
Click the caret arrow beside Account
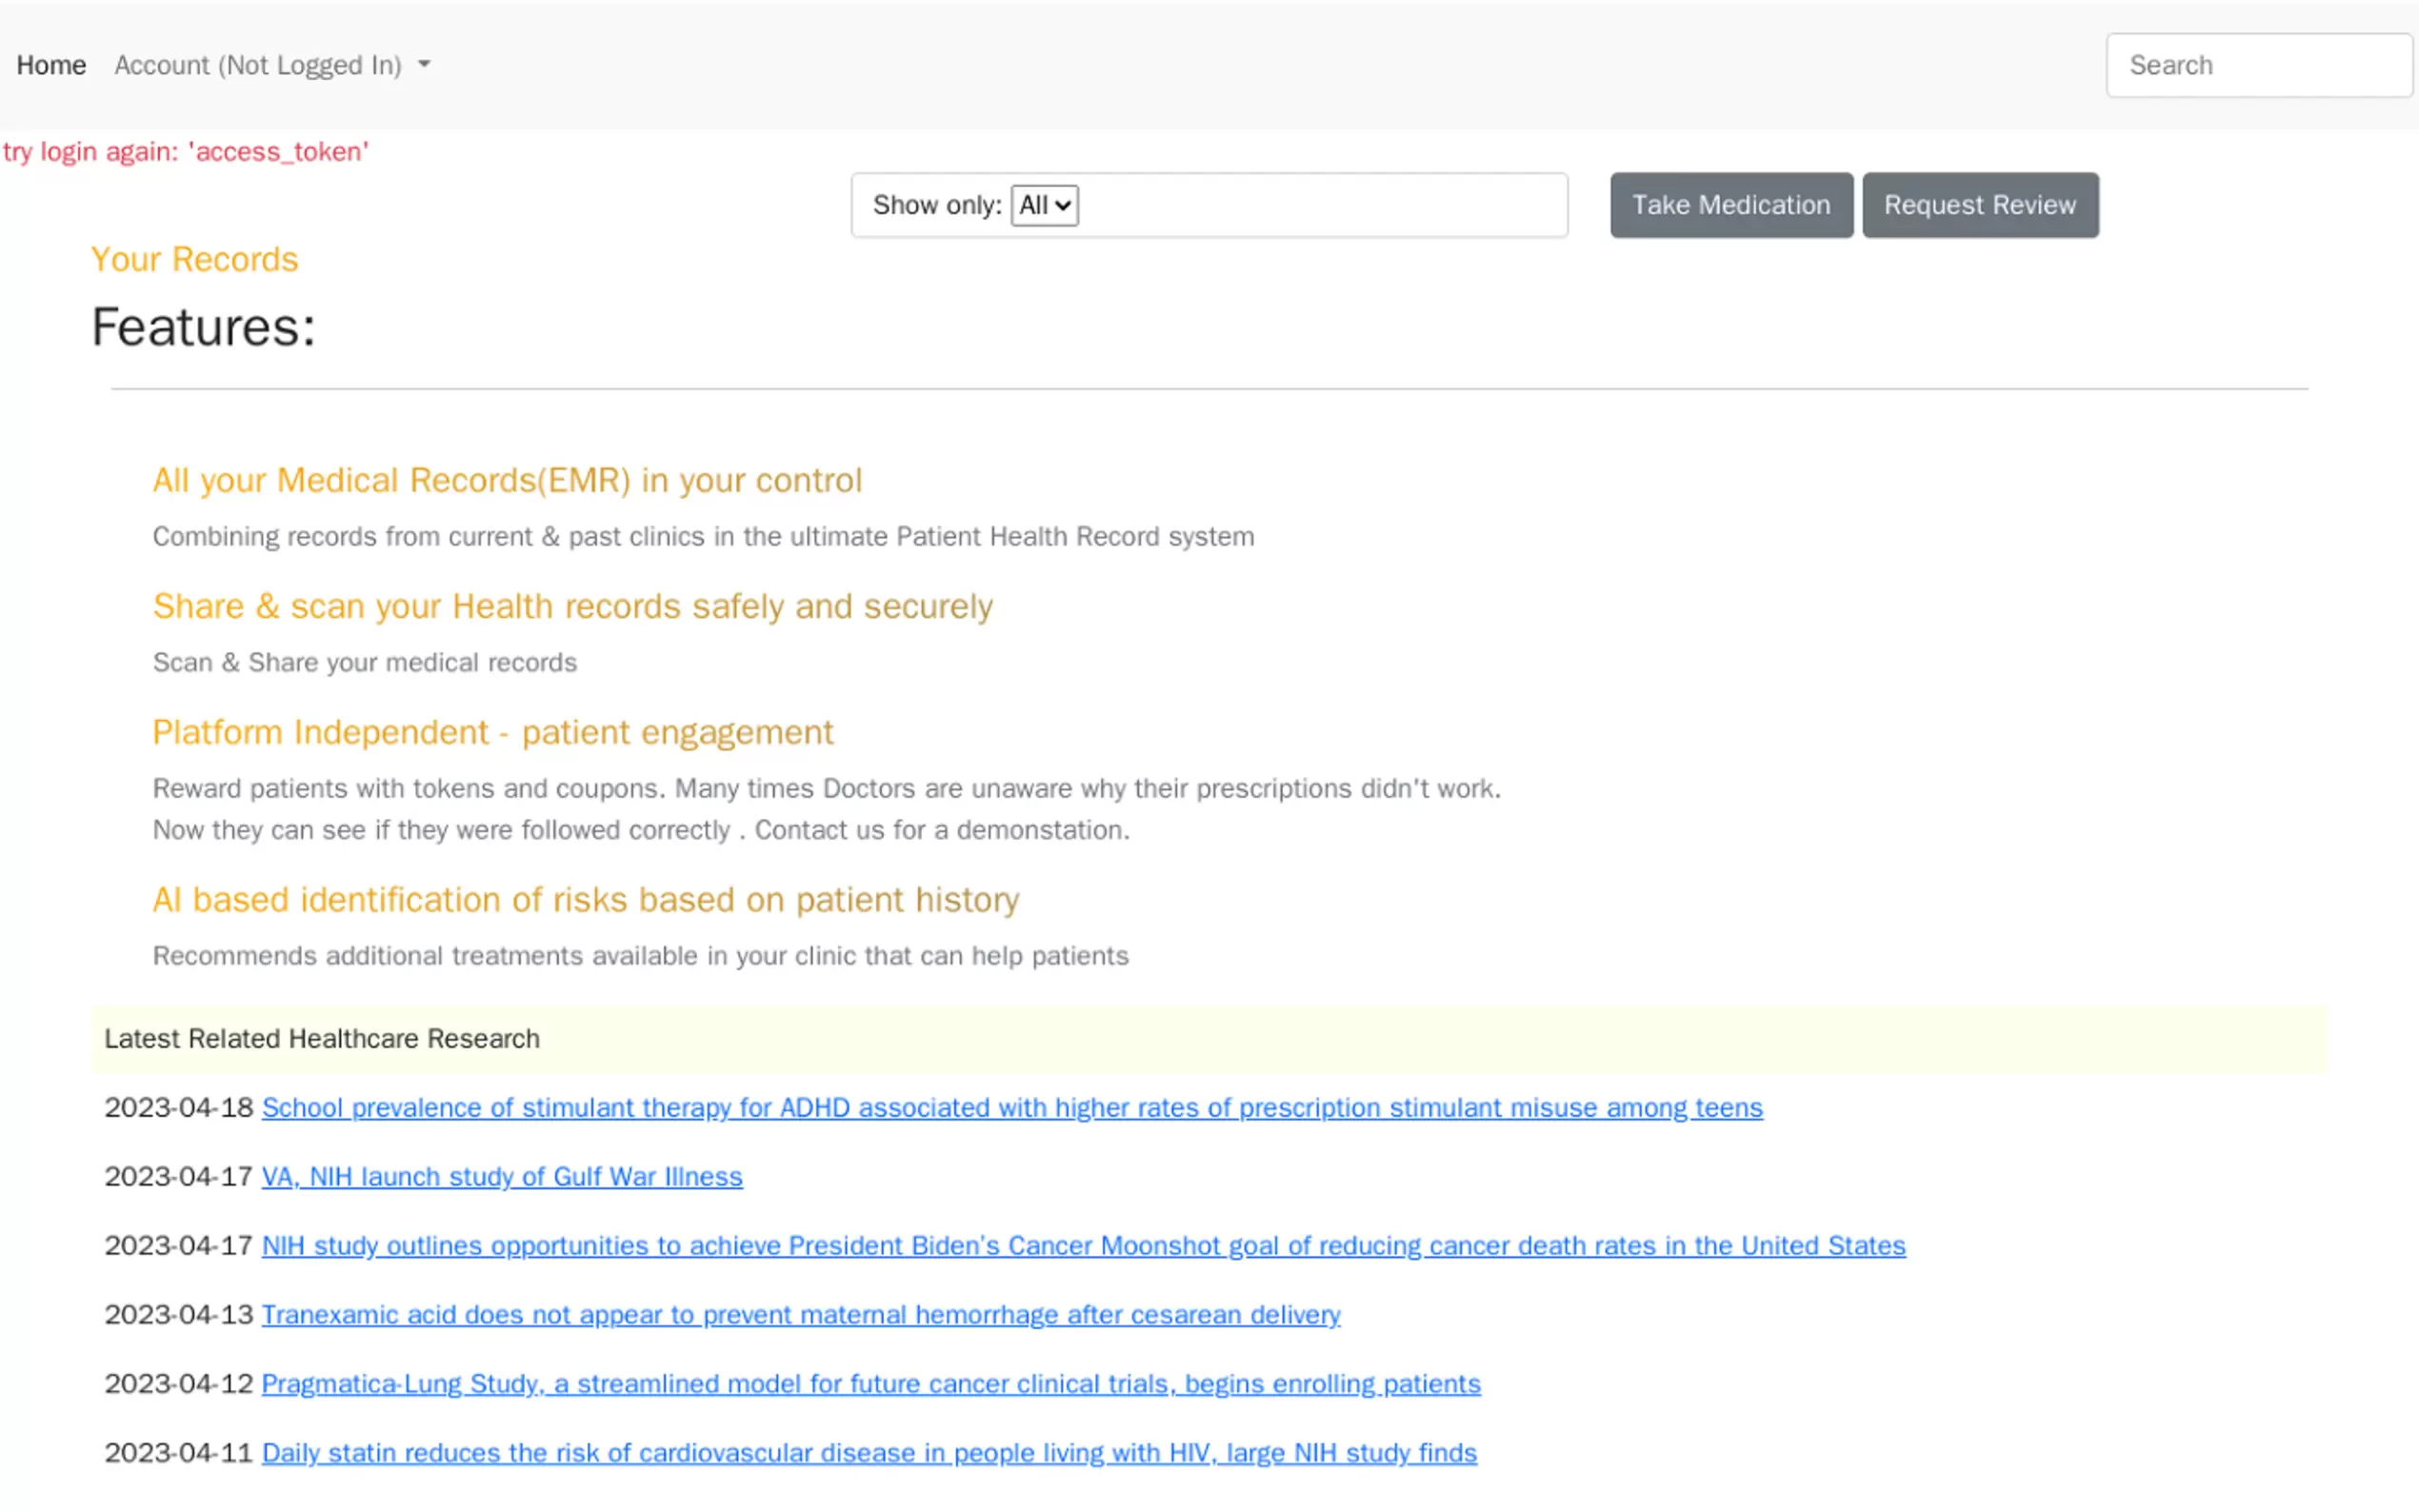[x=424, y=65]
